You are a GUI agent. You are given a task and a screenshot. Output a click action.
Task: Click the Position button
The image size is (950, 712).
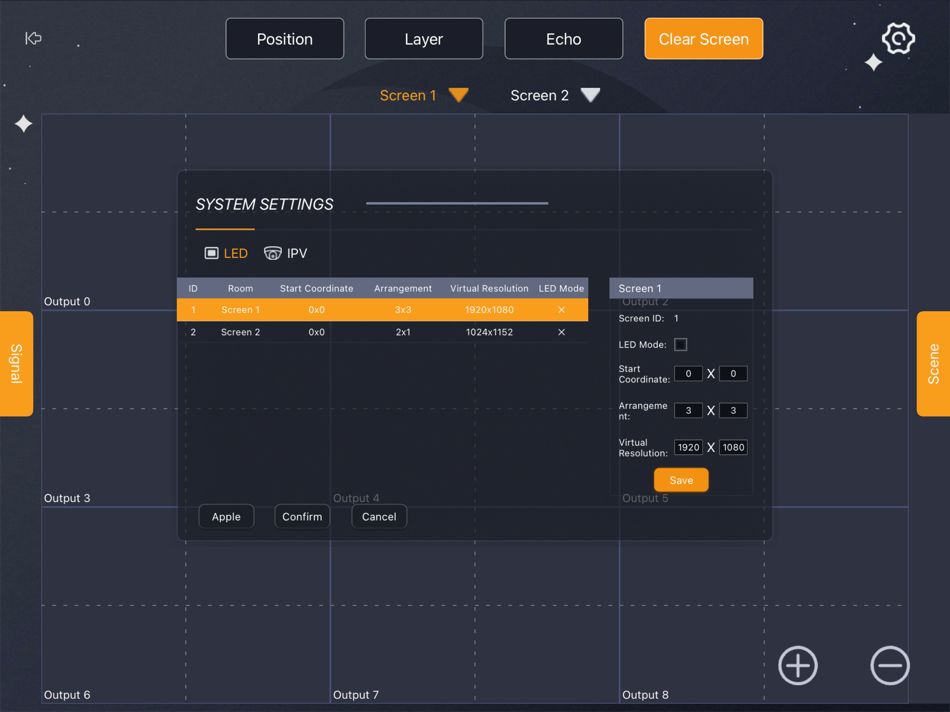[x=285, y=39]
